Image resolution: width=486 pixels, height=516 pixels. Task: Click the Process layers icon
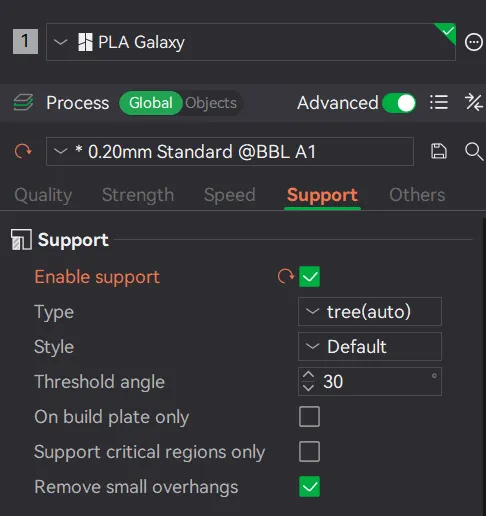click(x=23, y=102)
